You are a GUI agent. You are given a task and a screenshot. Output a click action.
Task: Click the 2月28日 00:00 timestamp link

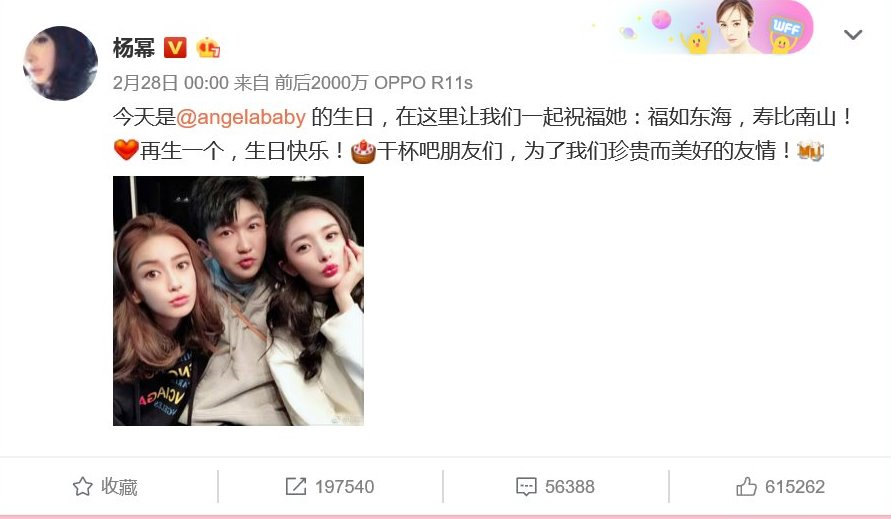pyautogui.click(x=170, y=83)
